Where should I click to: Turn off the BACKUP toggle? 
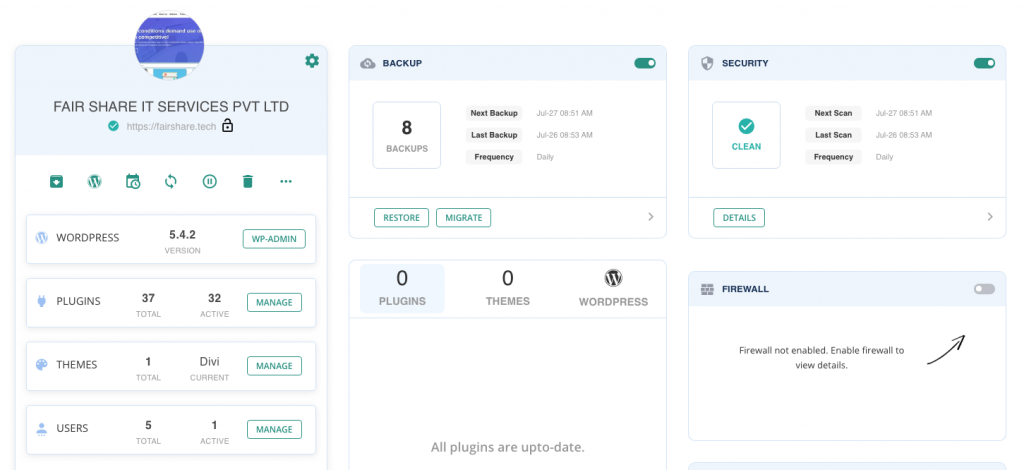(645, 63)
